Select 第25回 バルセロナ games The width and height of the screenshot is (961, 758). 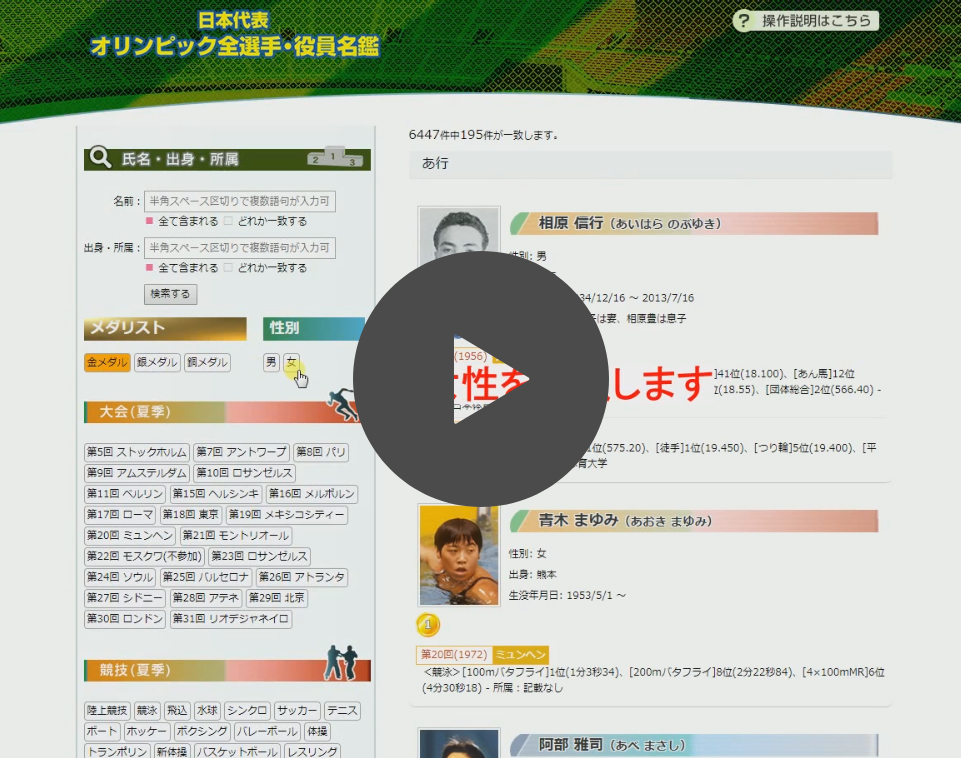206,577
